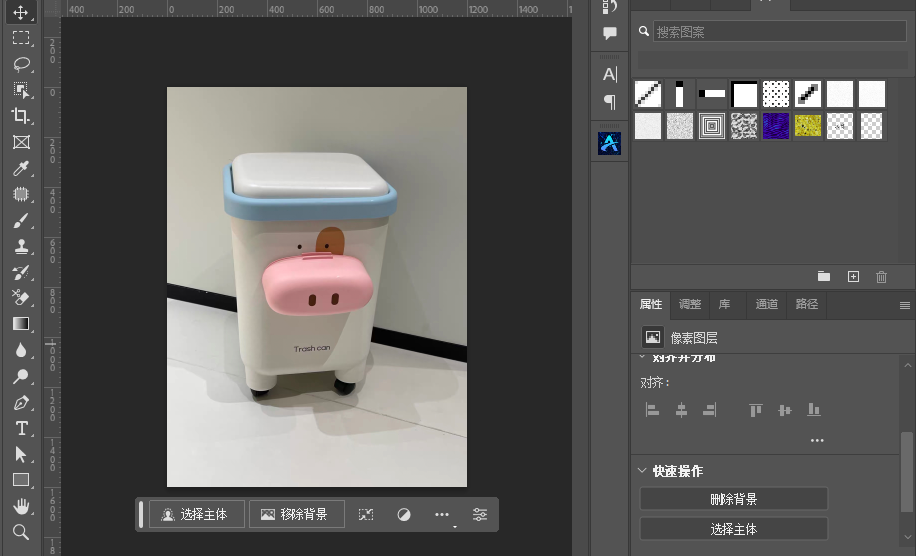Select the yellow textured pattern swatch

(x=808, y=126)
